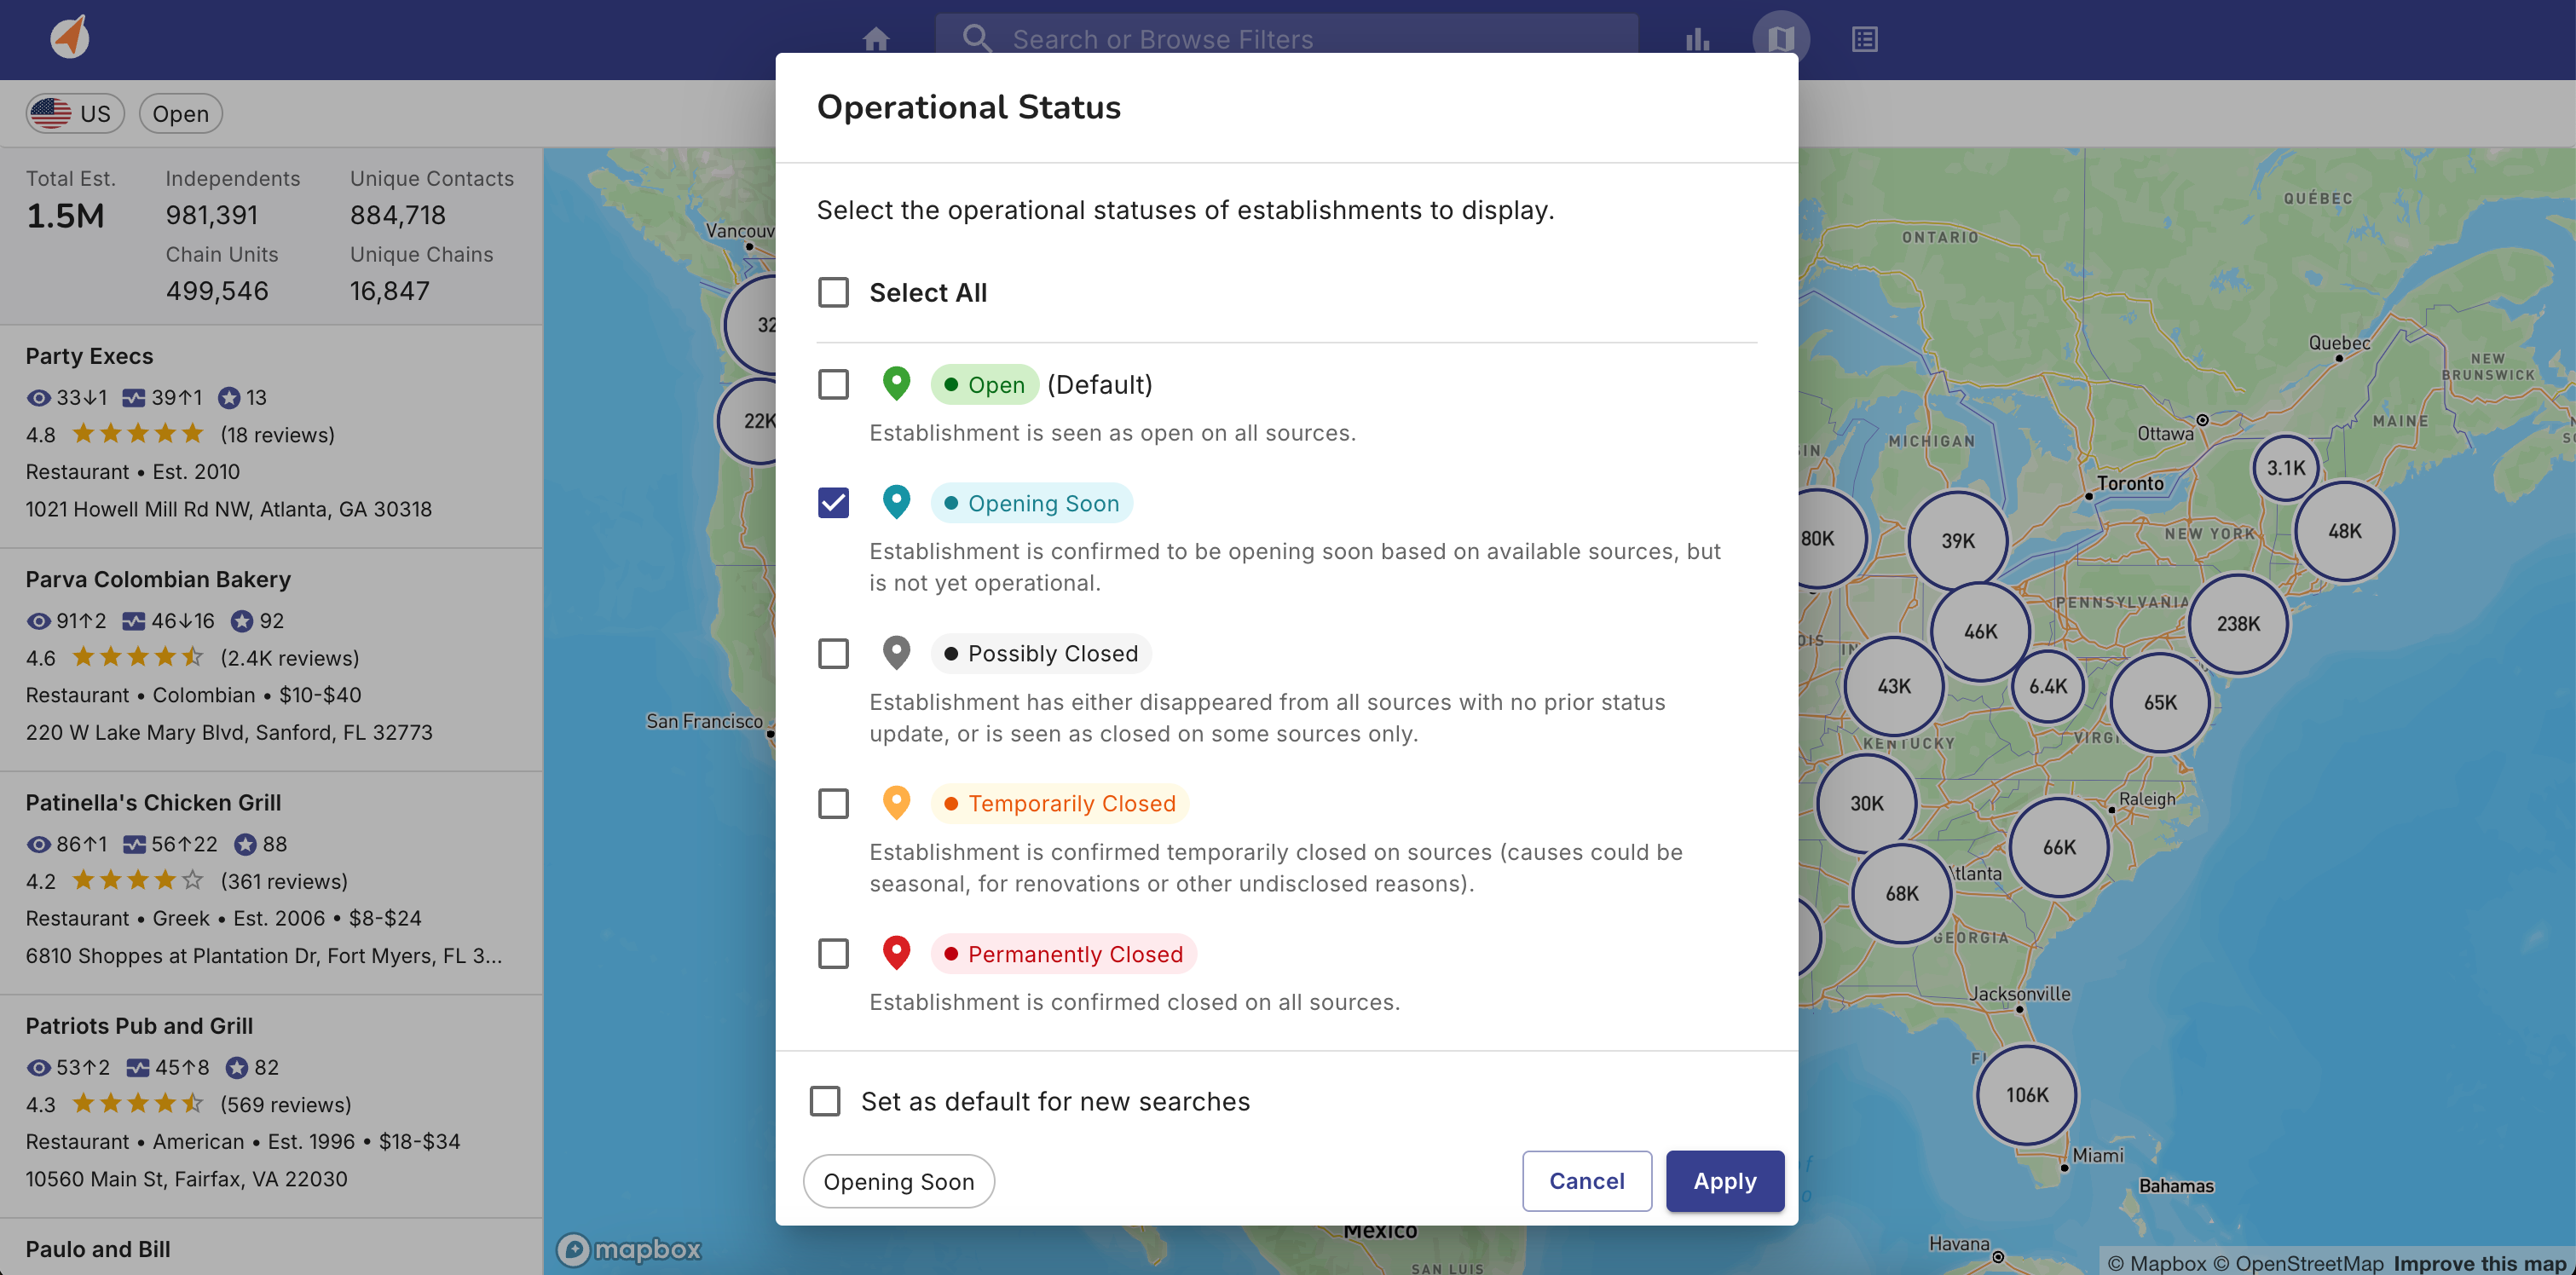Viewport: 2576px width, 1275px height.
Task: Click the red Permanently Closed pin icon
Action: (896, 953)
